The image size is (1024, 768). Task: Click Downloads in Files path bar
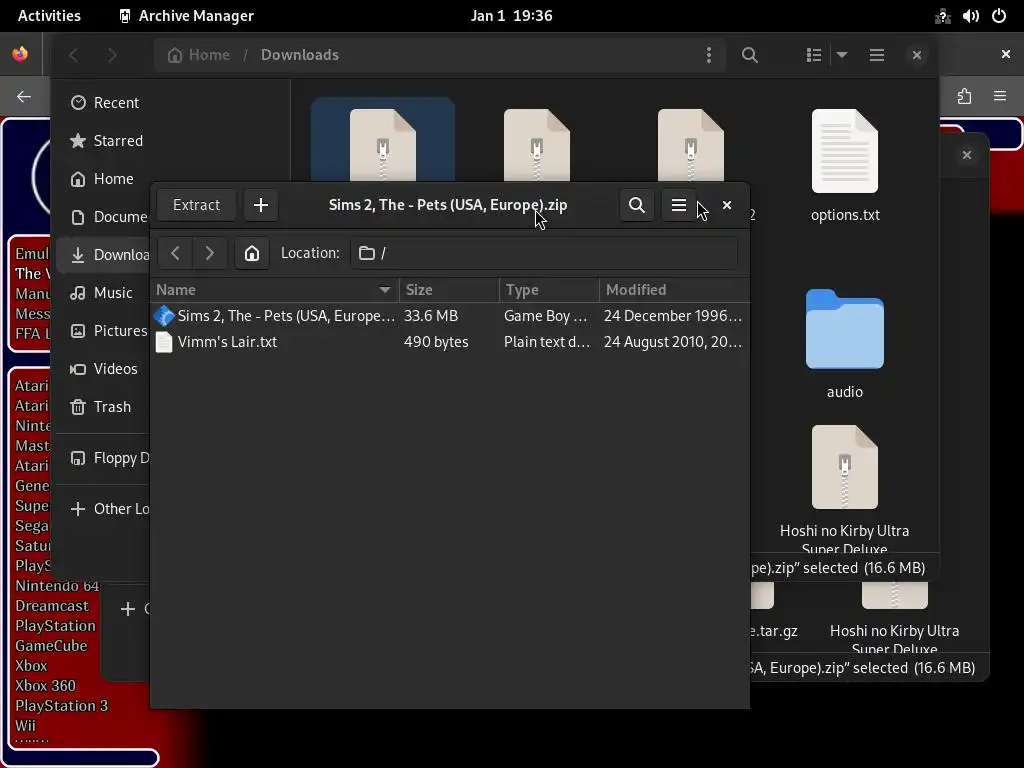click(300, 55)
